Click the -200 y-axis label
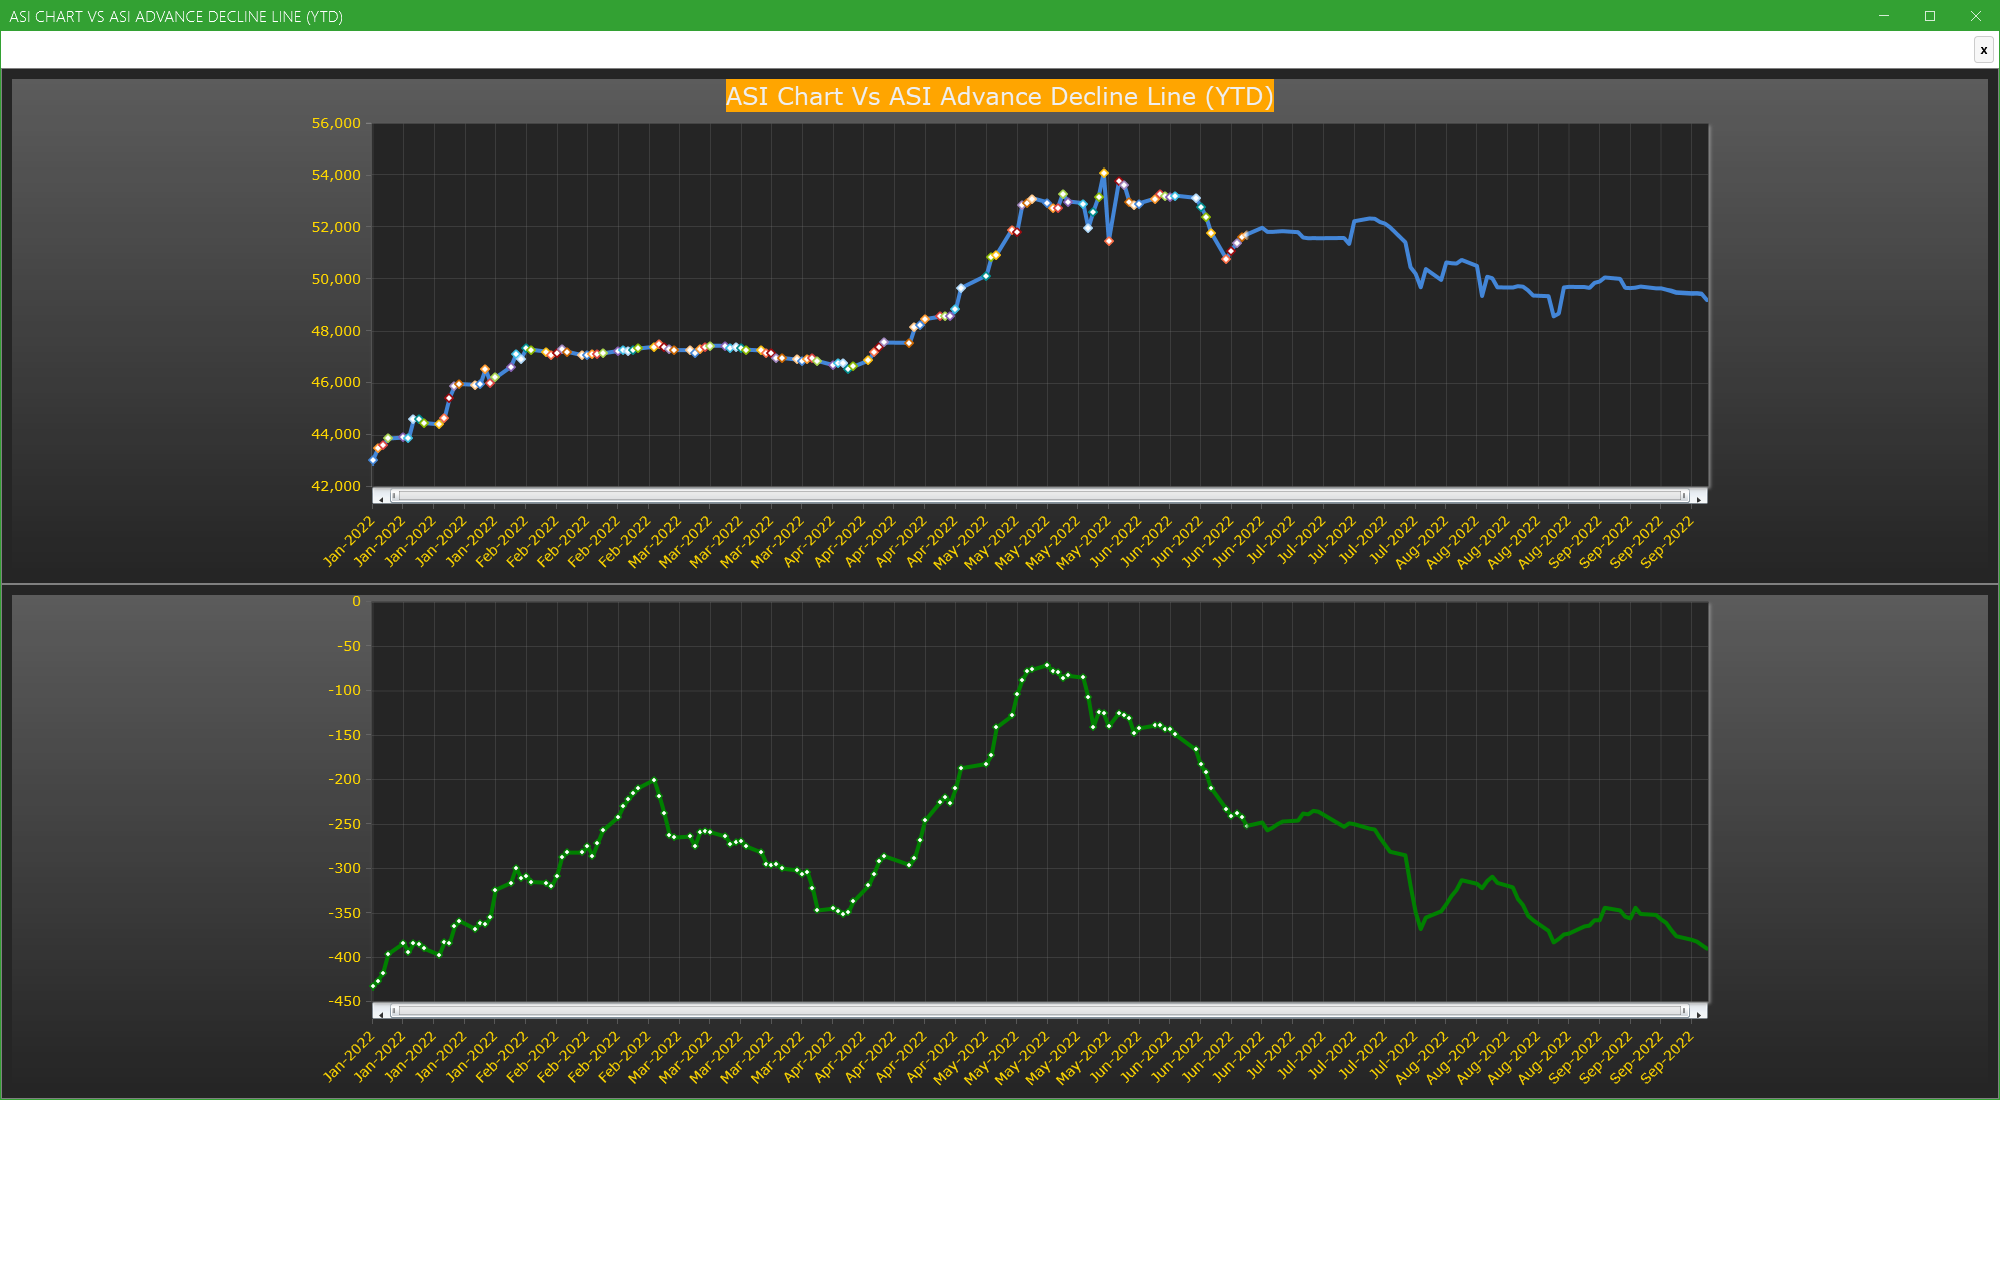This screenshot has height=1280, width=2000. click(345, 779)
